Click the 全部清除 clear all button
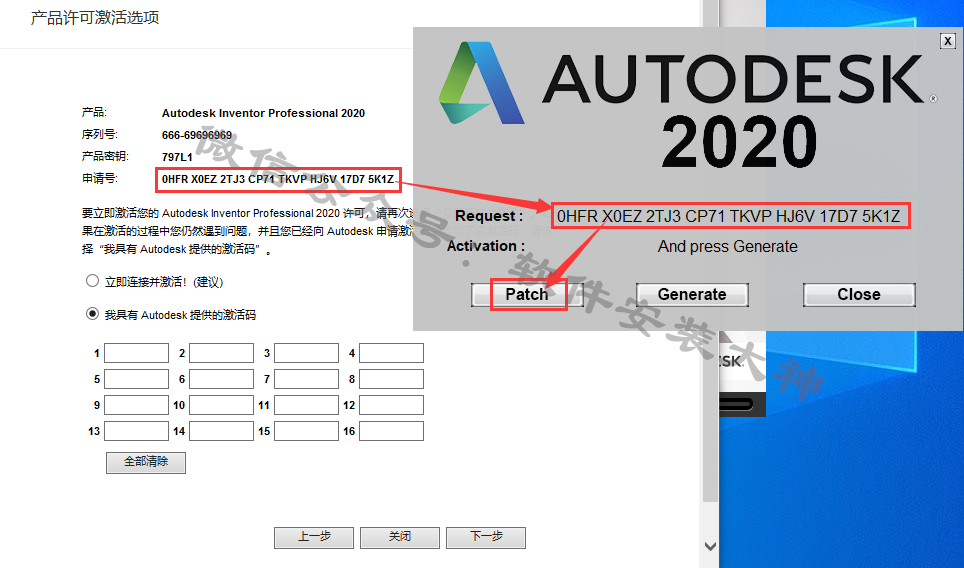This screenshot has height=568, width=964. (x=146, y=462)
